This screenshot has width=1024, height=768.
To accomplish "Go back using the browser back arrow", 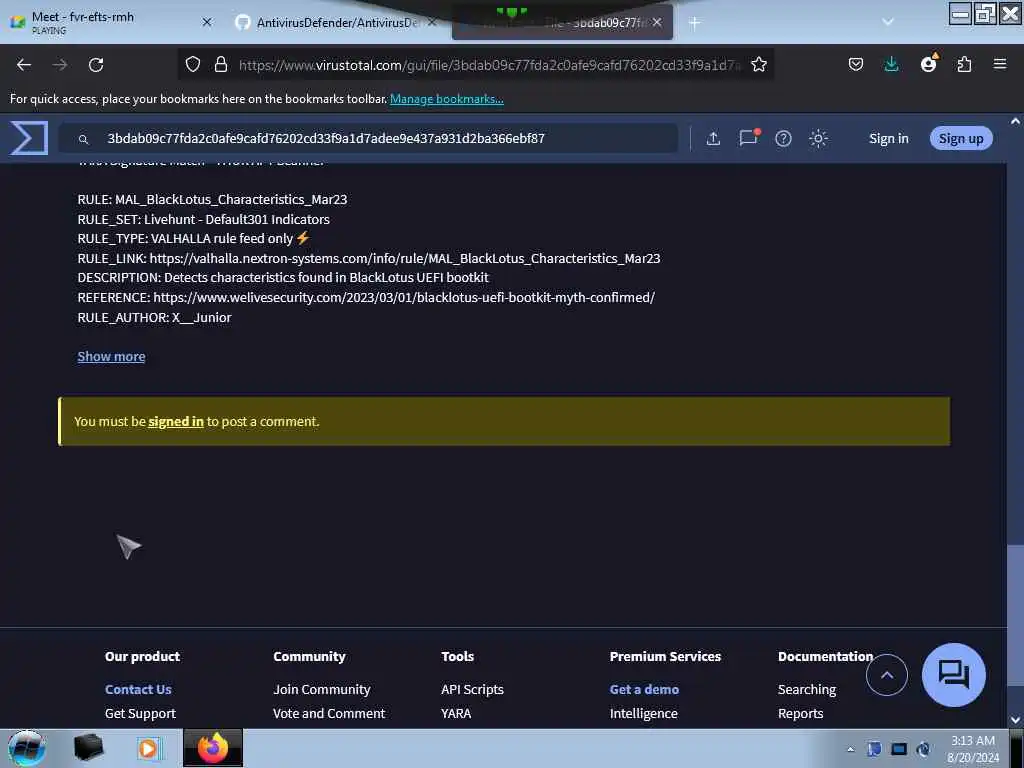I will click(24, 65).
